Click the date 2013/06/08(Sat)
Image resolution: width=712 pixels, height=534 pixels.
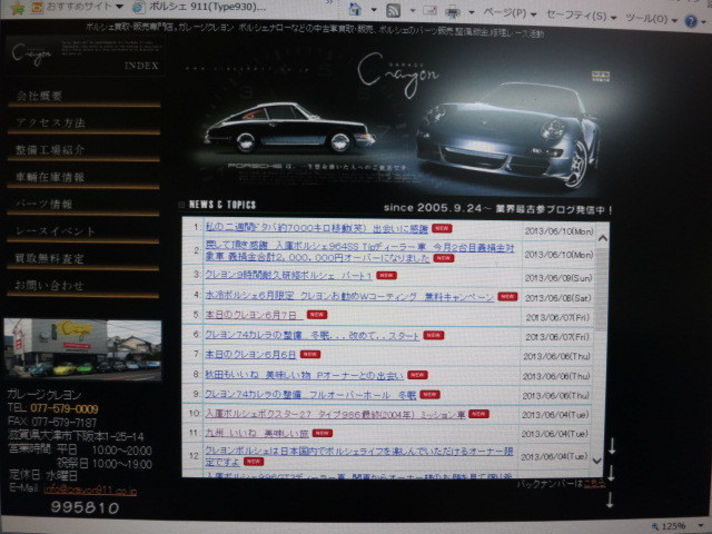[558, 298]
